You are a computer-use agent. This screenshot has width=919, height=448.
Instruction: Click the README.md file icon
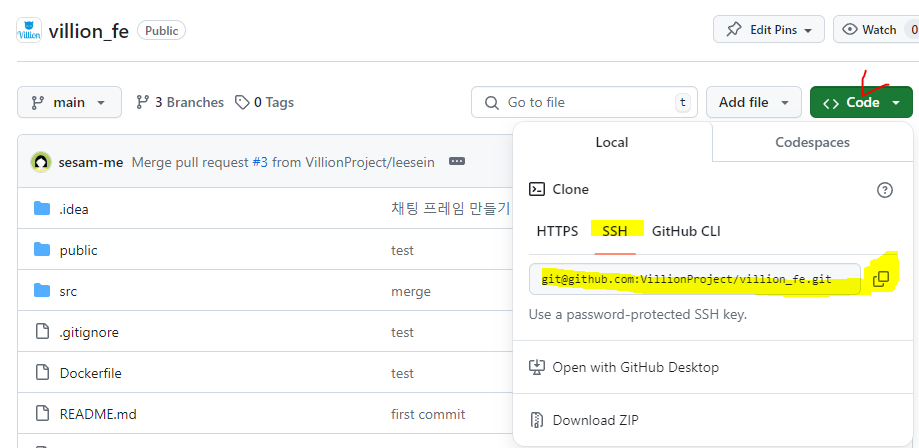[42, 413]
